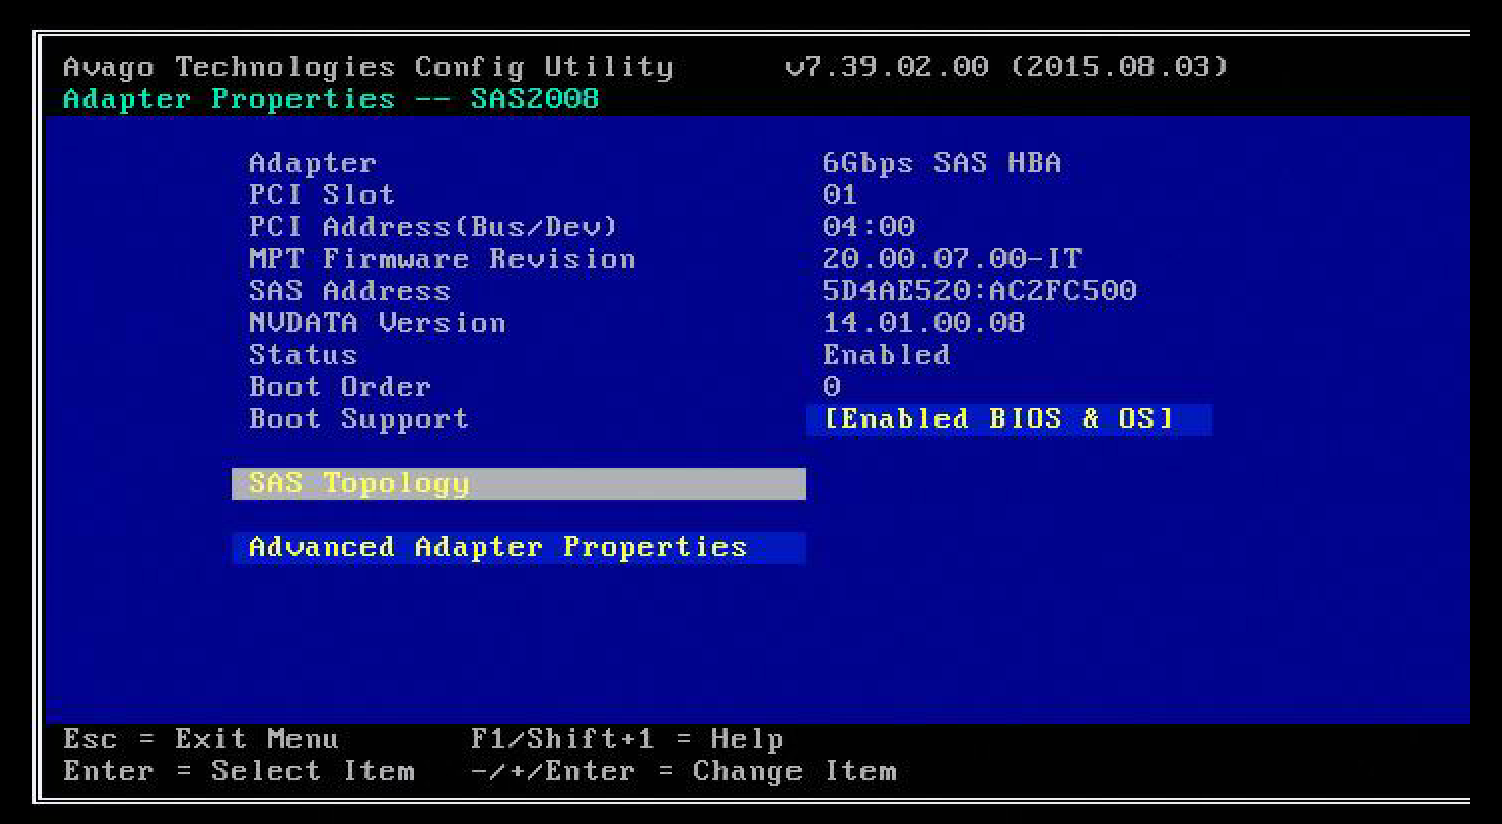Screen dimensions: 1502x824
Task: Click the NVDATA Version value 14.01.00.08
Action: [924, 323]
